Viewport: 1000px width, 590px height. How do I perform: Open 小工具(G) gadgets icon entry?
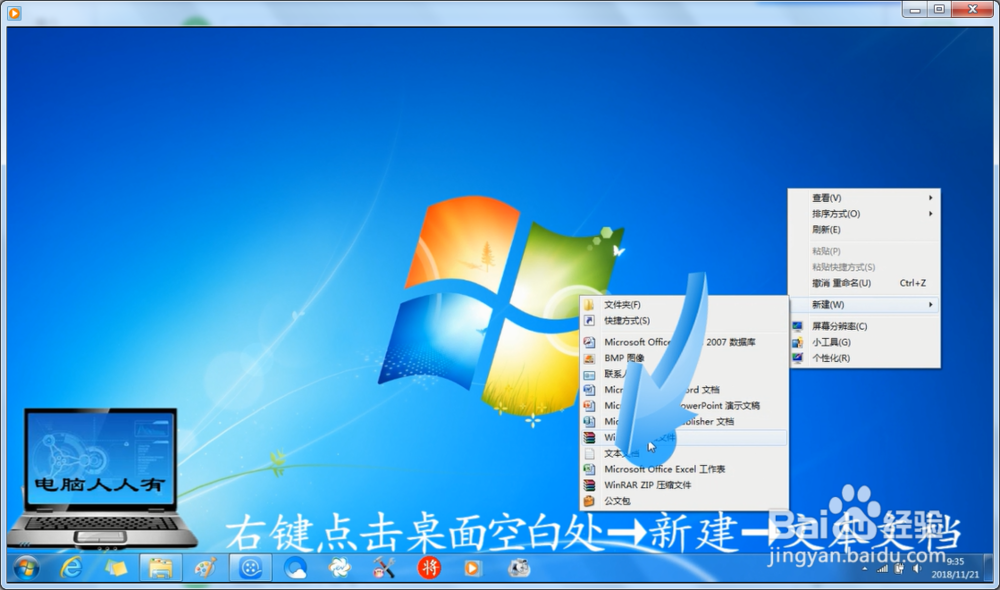pyautogui.click(x=864, y=342)
